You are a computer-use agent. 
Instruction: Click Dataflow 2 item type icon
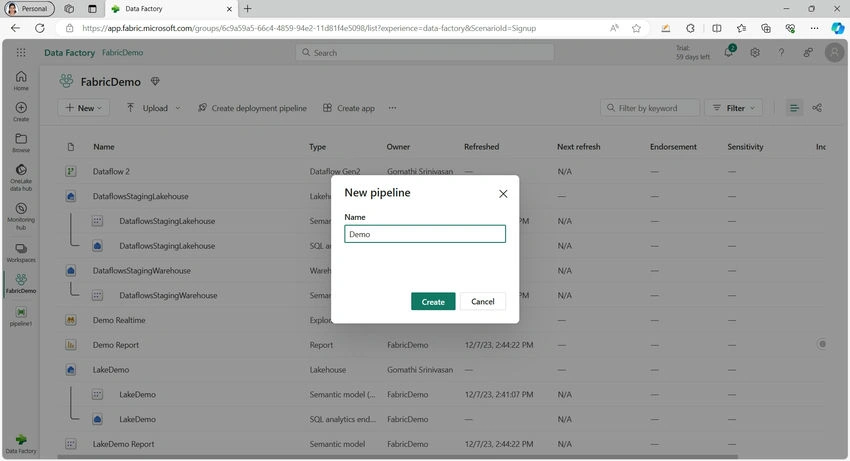click(70, 171)
